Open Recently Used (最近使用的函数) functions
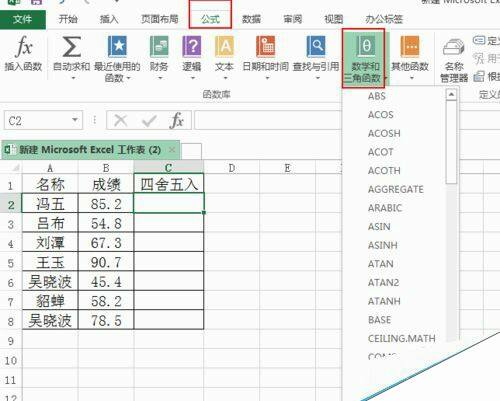 (x=117, y=59)
